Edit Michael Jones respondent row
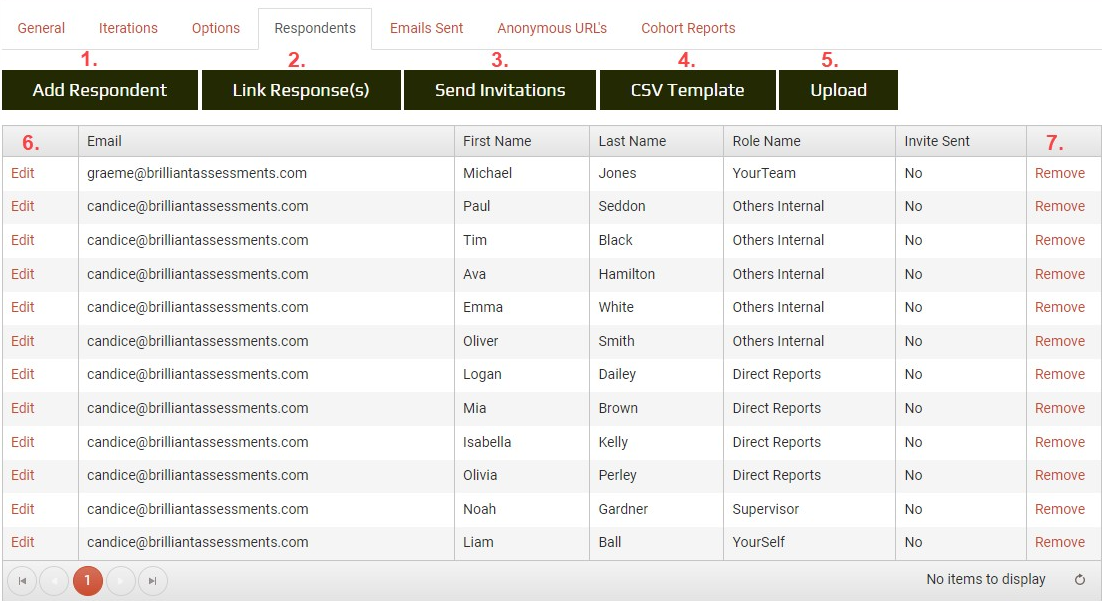1102x601 pixels. (23, 173)
